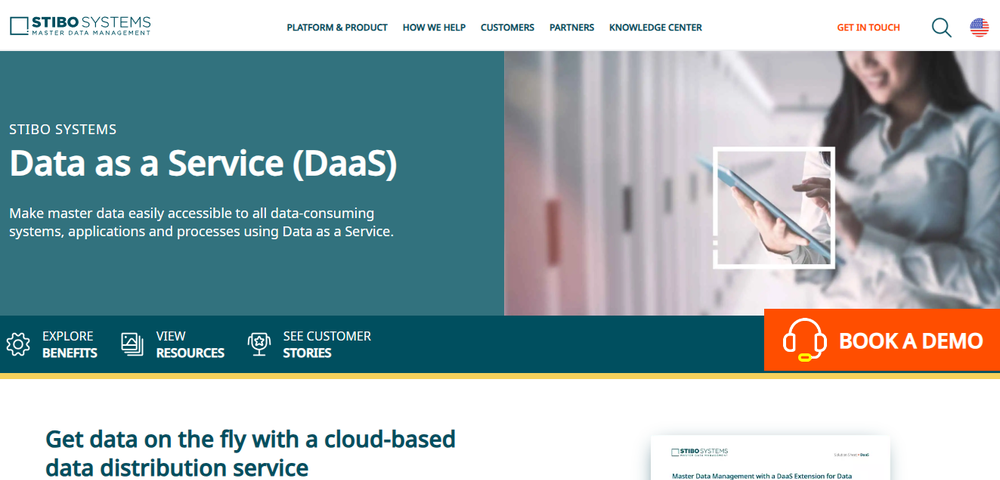Click the View Resources link
Image resolution: width=1000 pixels, height=480 pixels.
click(190, 344)
